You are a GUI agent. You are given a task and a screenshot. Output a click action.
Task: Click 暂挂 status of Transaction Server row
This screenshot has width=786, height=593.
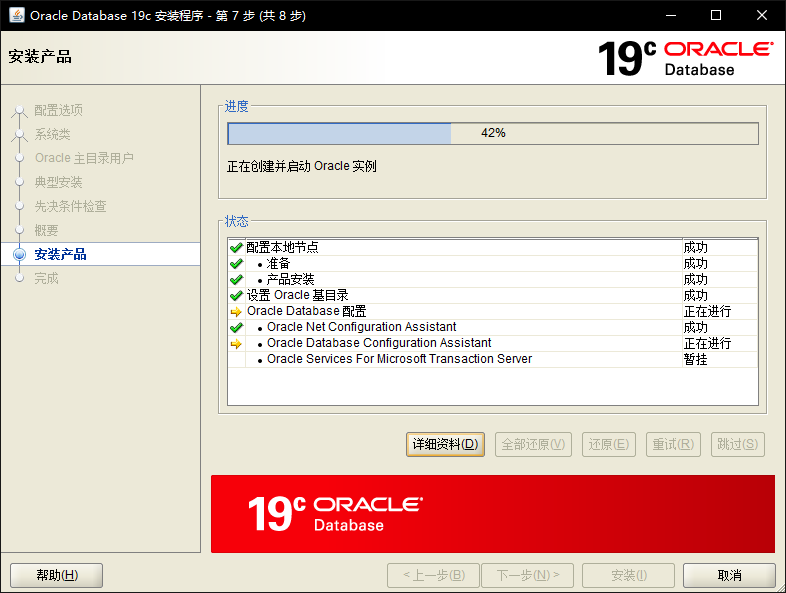(x=695, y=359)
